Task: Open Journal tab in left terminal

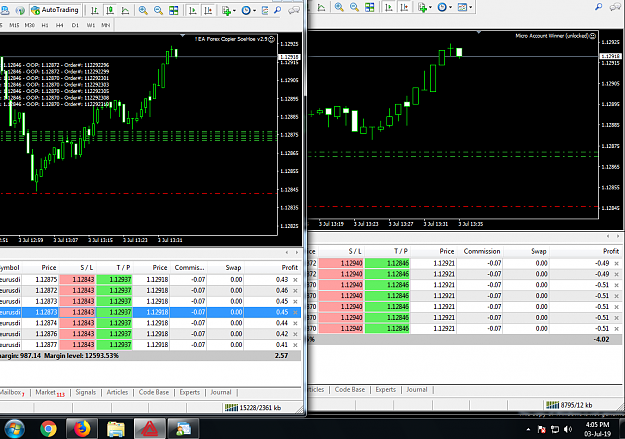Action: [x=221, y=392]
